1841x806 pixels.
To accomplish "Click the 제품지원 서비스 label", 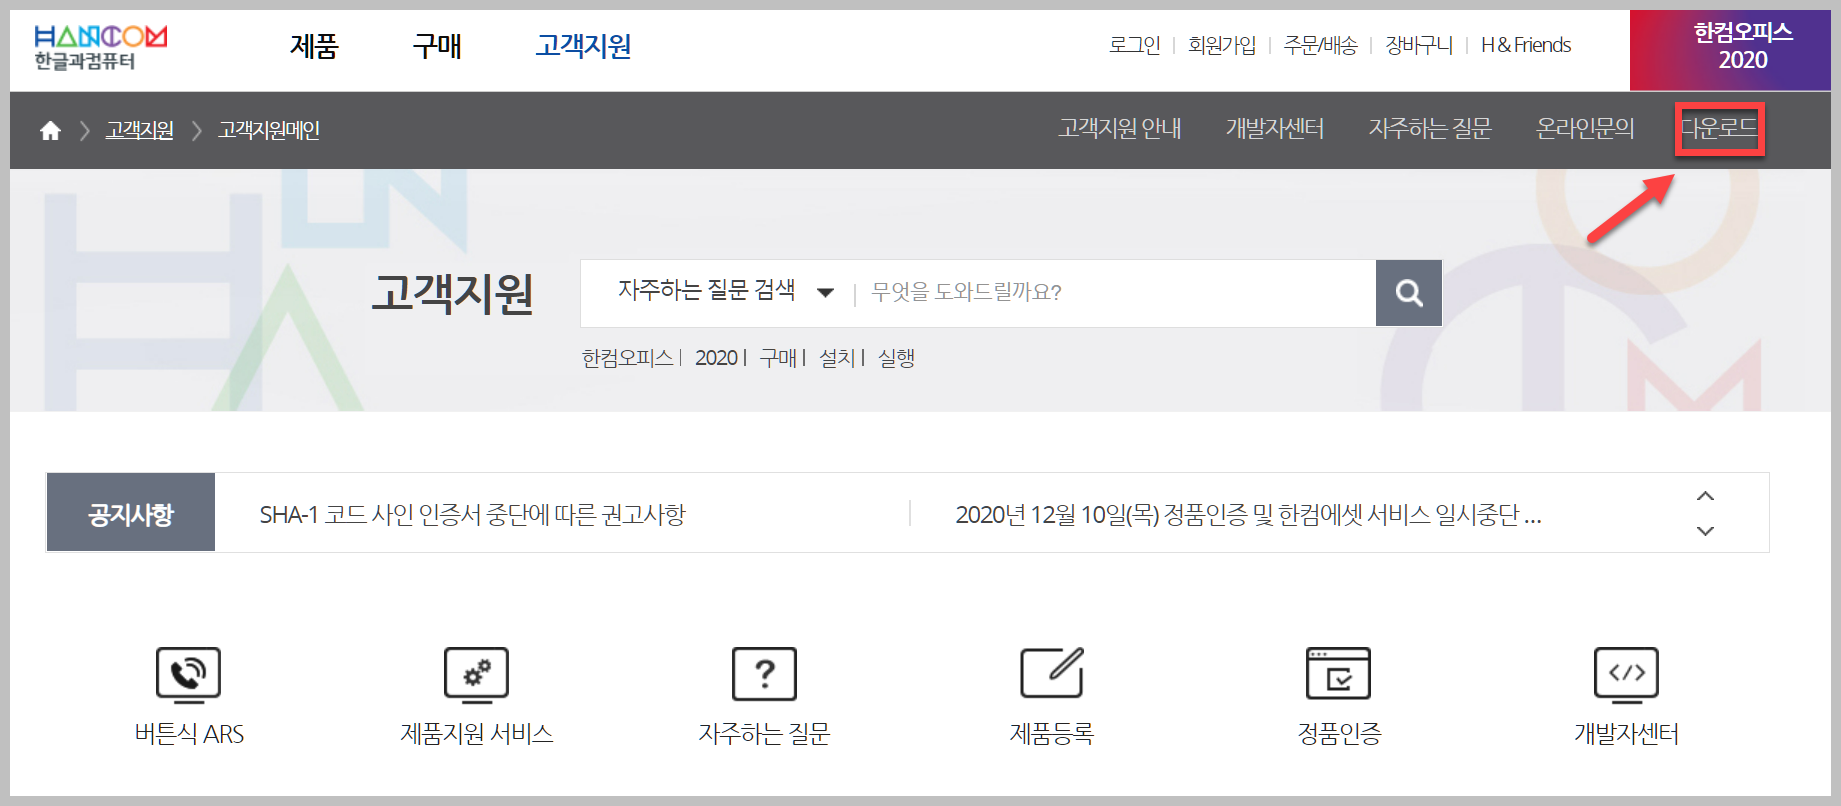I will (x=477, y=734).
